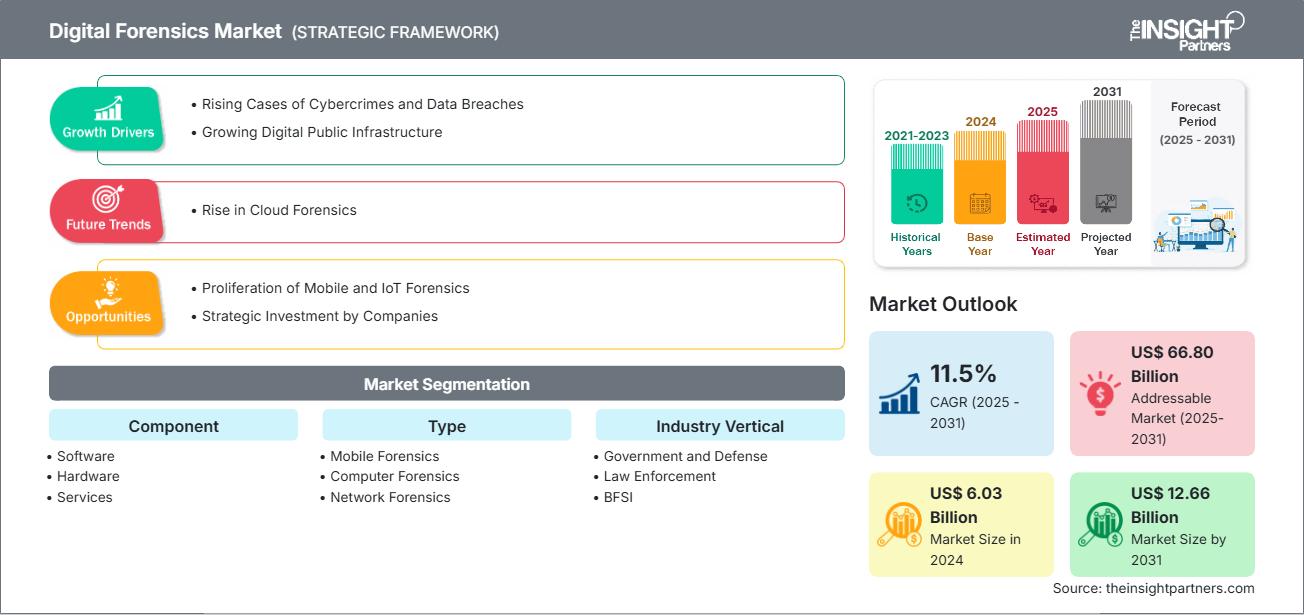Image resolution: width=1304 pixels, height=615 pixels.
Task: Click The Insight Partners logo
Action: (1187, 31)
